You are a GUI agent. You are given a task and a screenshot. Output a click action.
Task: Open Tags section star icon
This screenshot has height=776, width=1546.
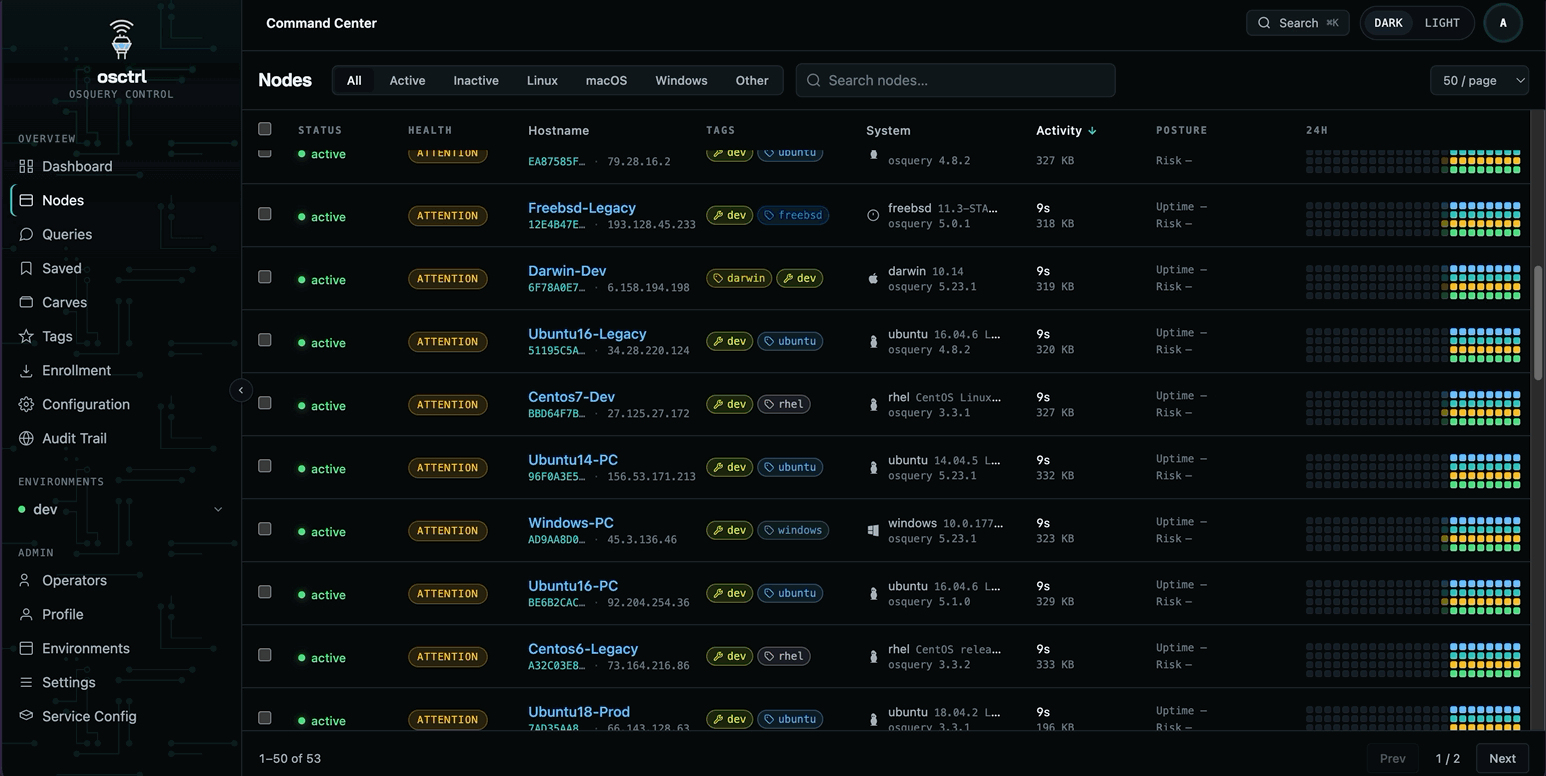coord(26,336)
